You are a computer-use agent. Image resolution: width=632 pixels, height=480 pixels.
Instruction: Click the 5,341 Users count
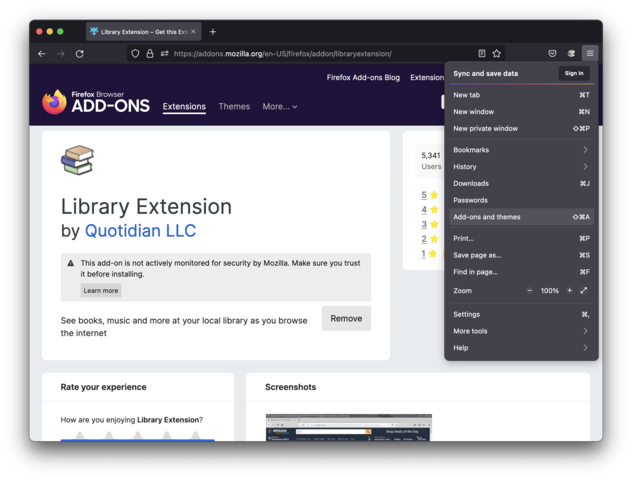point(431,161)
